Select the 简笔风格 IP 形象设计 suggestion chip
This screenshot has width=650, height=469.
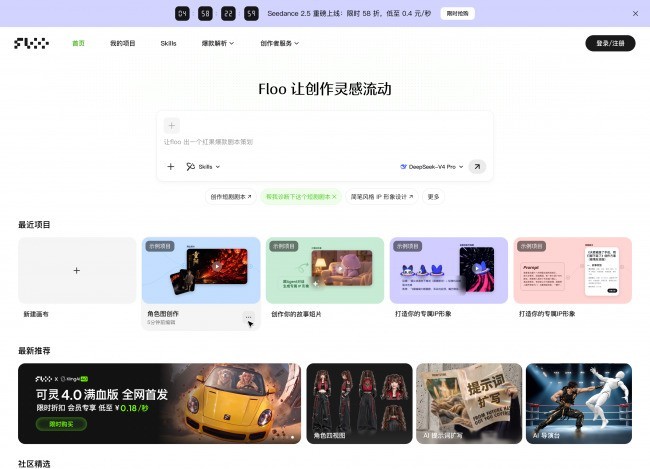[x=382, y=197]
